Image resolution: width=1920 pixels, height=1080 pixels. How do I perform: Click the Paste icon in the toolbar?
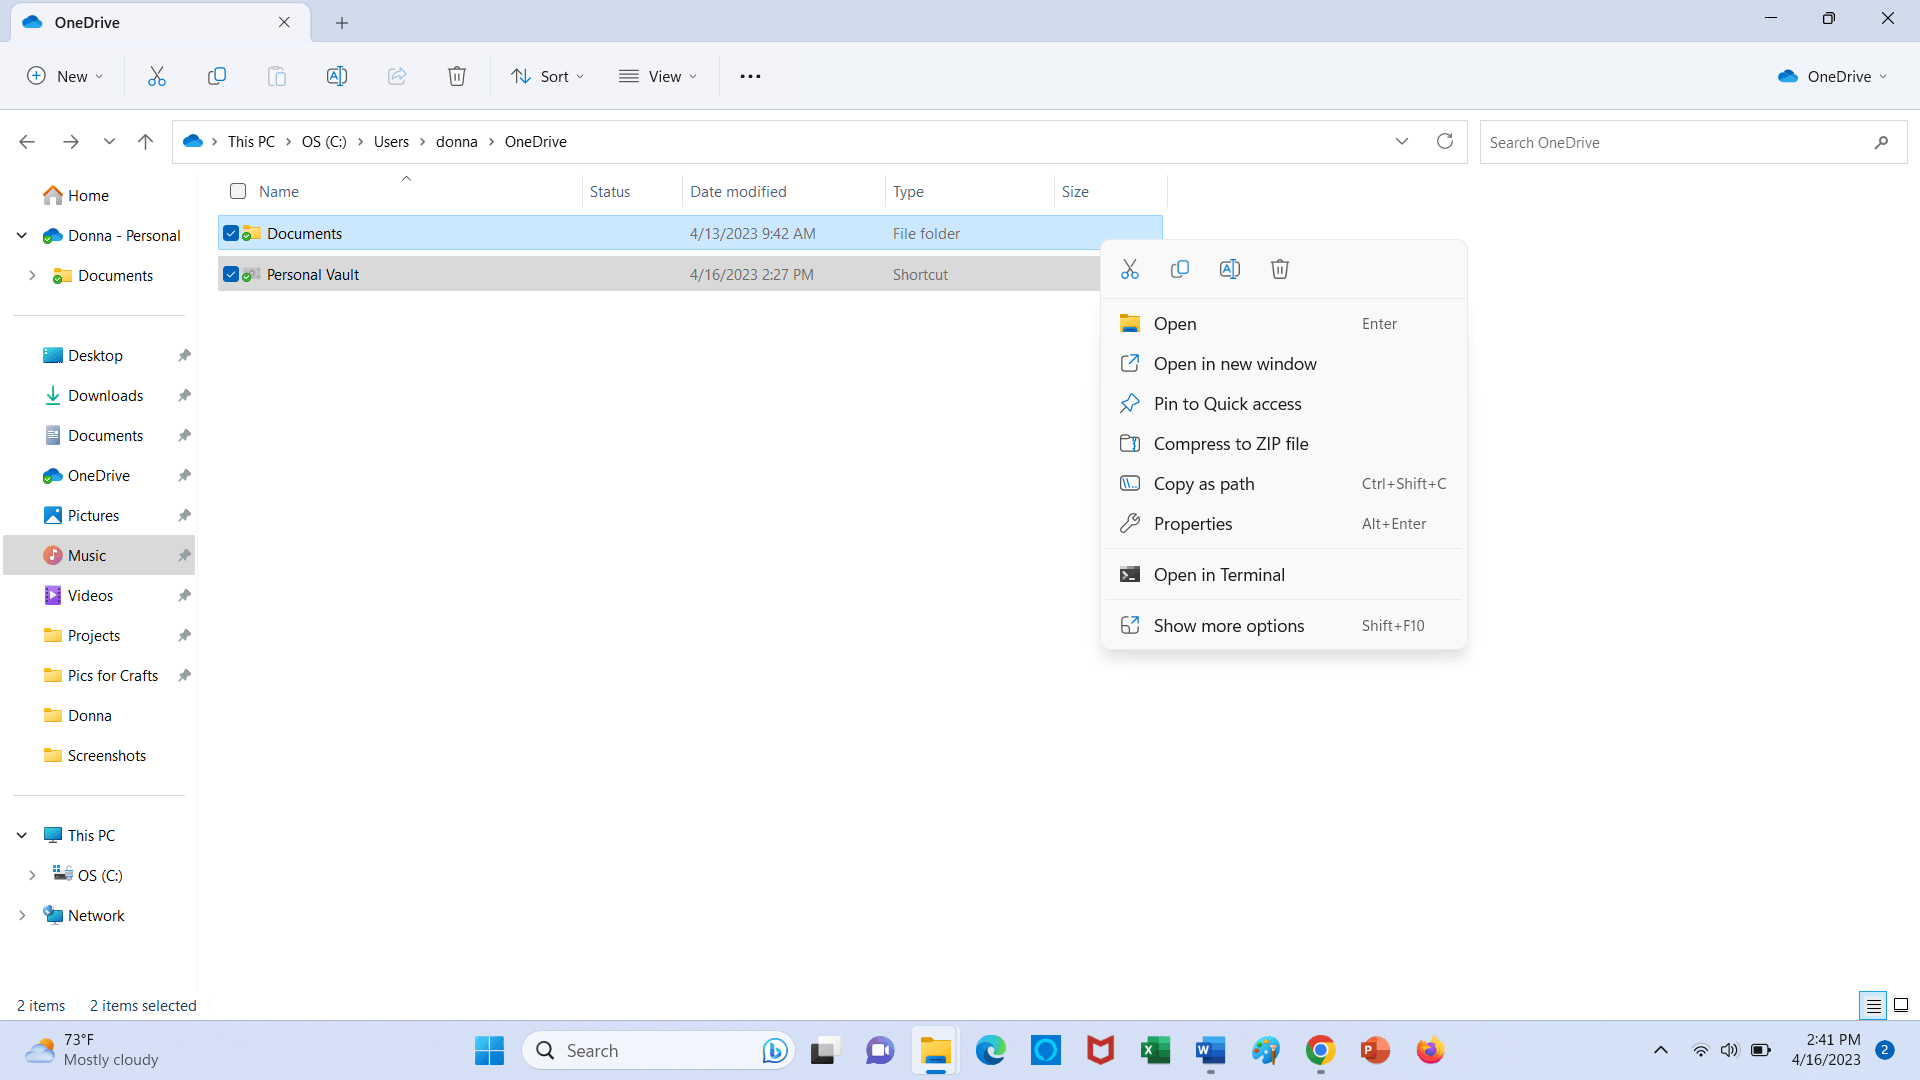point(277,76)
